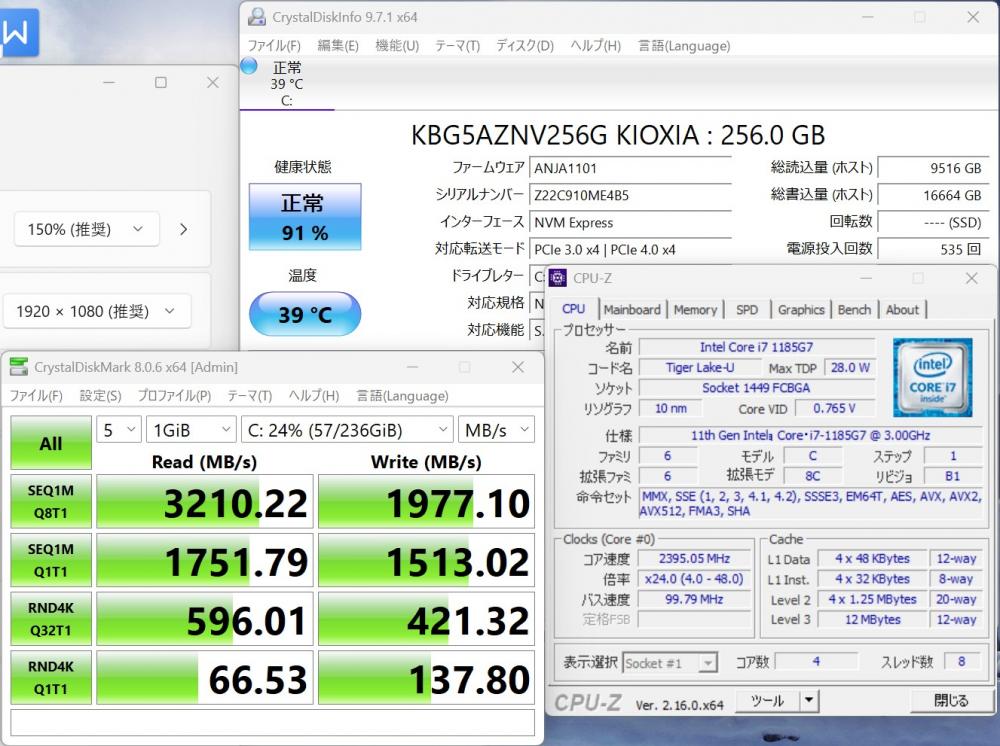The height and width of the screenshot is (746, 1000).
Task: Select the C: drive tab in CrystalDiskInfo
Action: coord(286,84)
